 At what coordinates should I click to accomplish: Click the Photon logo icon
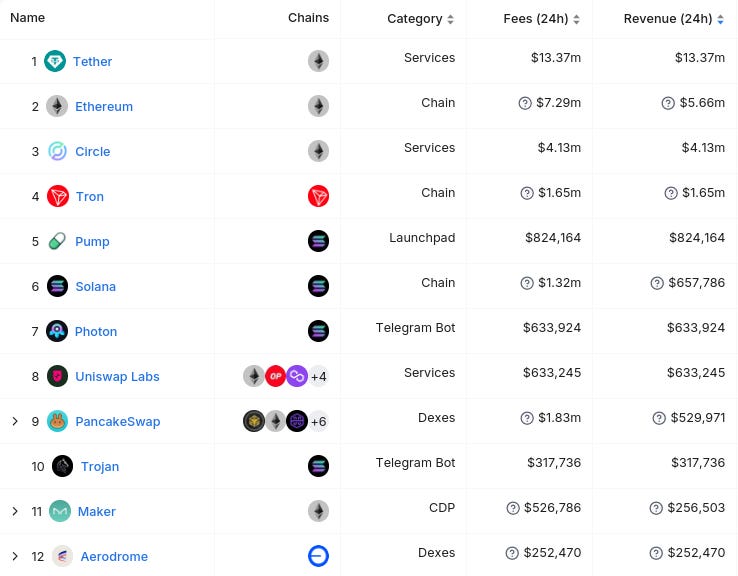[57, 331]
